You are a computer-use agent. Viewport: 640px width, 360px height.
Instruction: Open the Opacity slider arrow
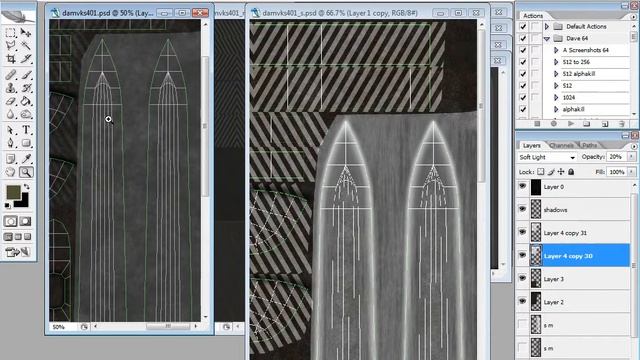tap(632, 157)
